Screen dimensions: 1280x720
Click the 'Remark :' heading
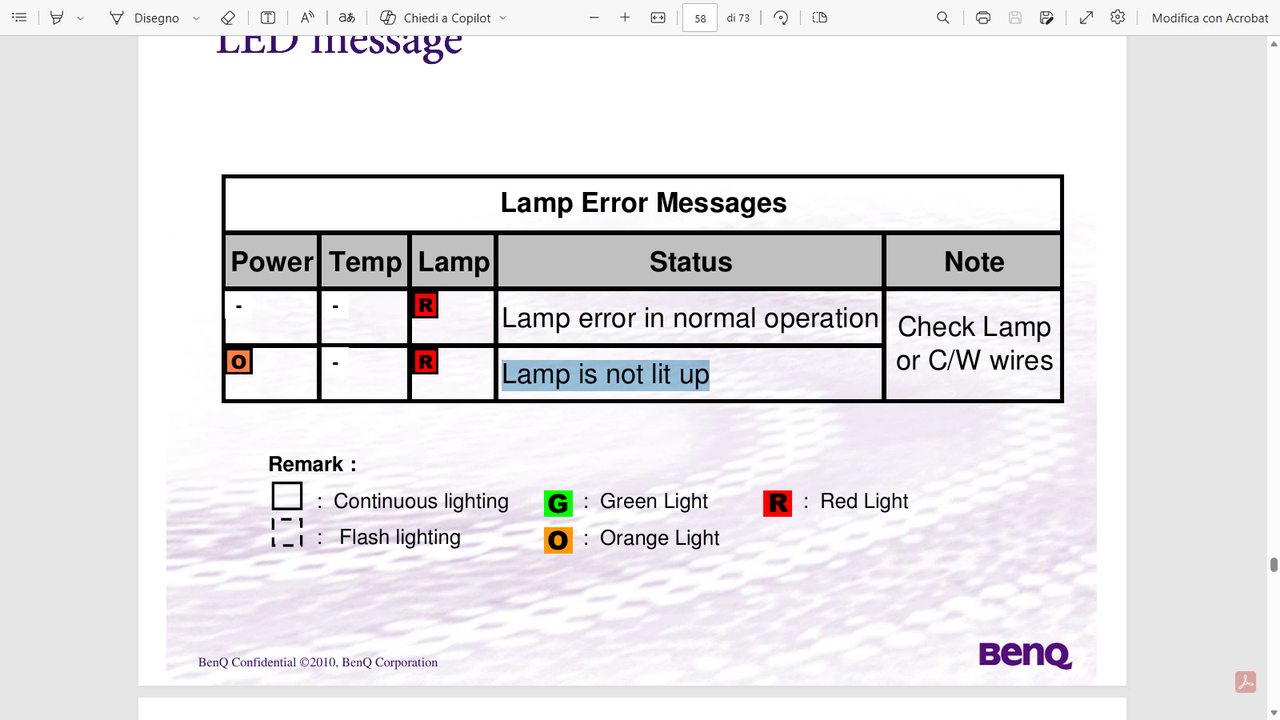[x=312, y=464]
